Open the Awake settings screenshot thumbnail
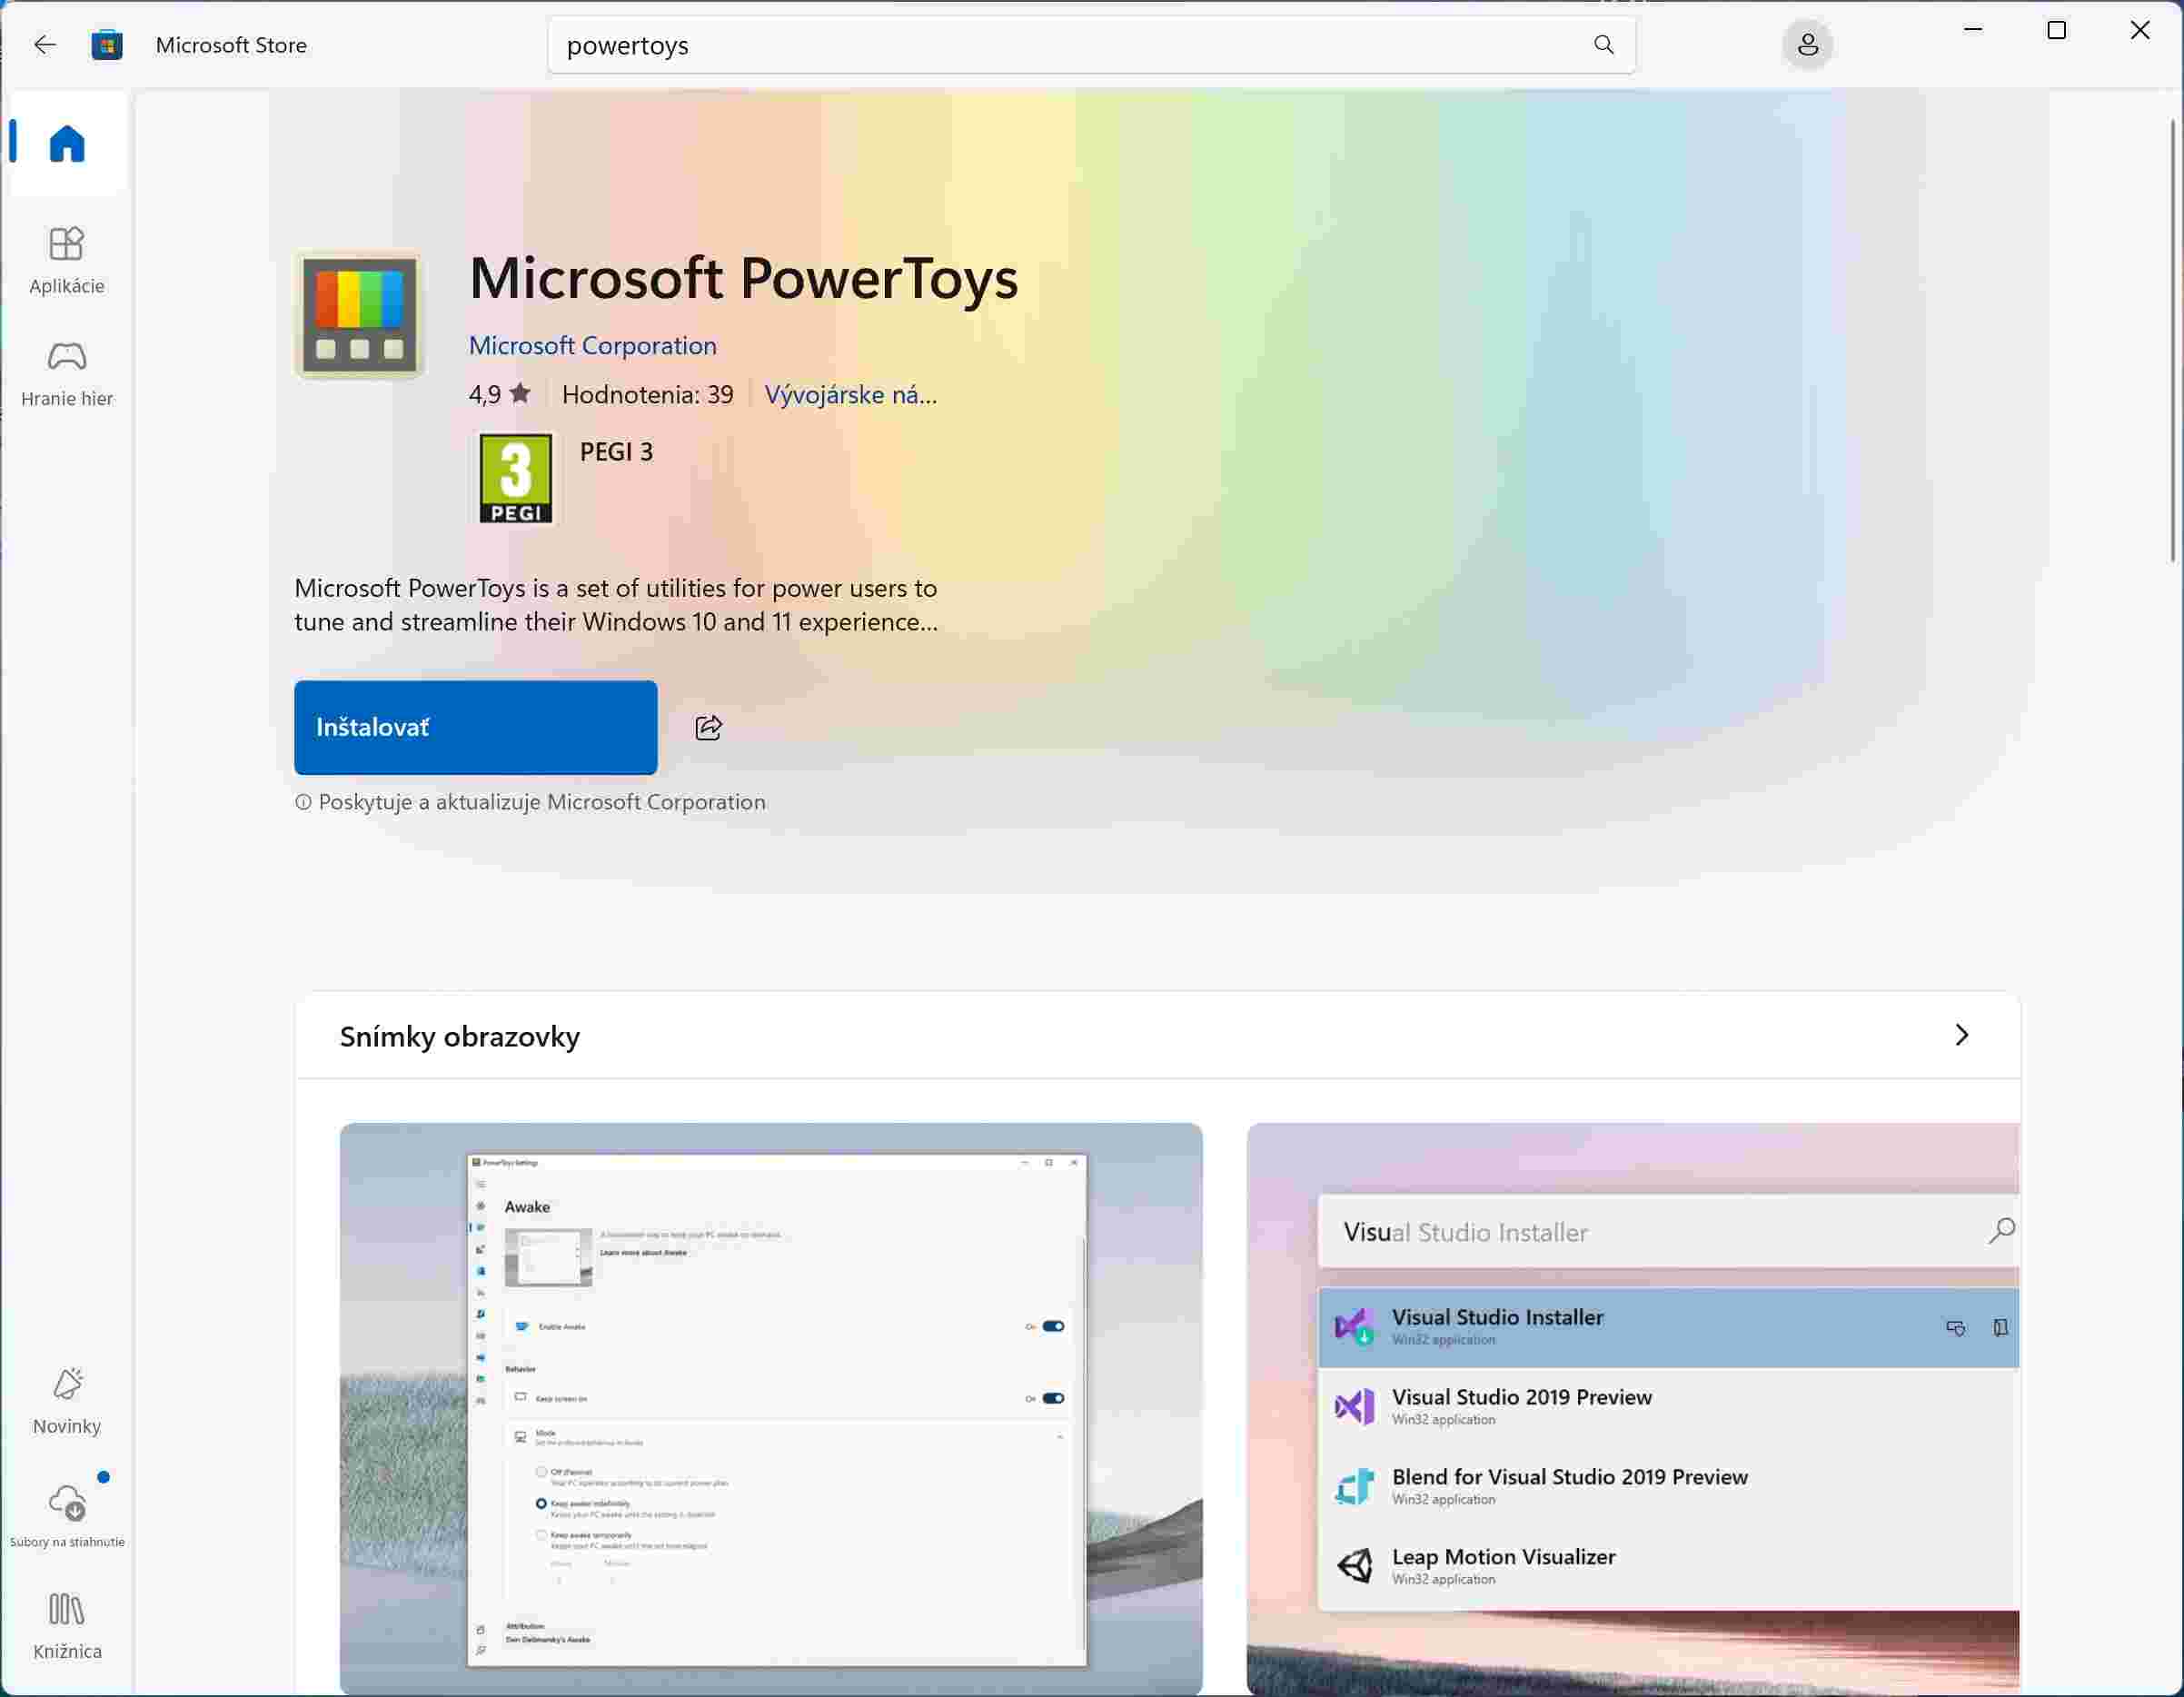2184x1697 pixels. pyautogui.click(x=771, y=1408)
